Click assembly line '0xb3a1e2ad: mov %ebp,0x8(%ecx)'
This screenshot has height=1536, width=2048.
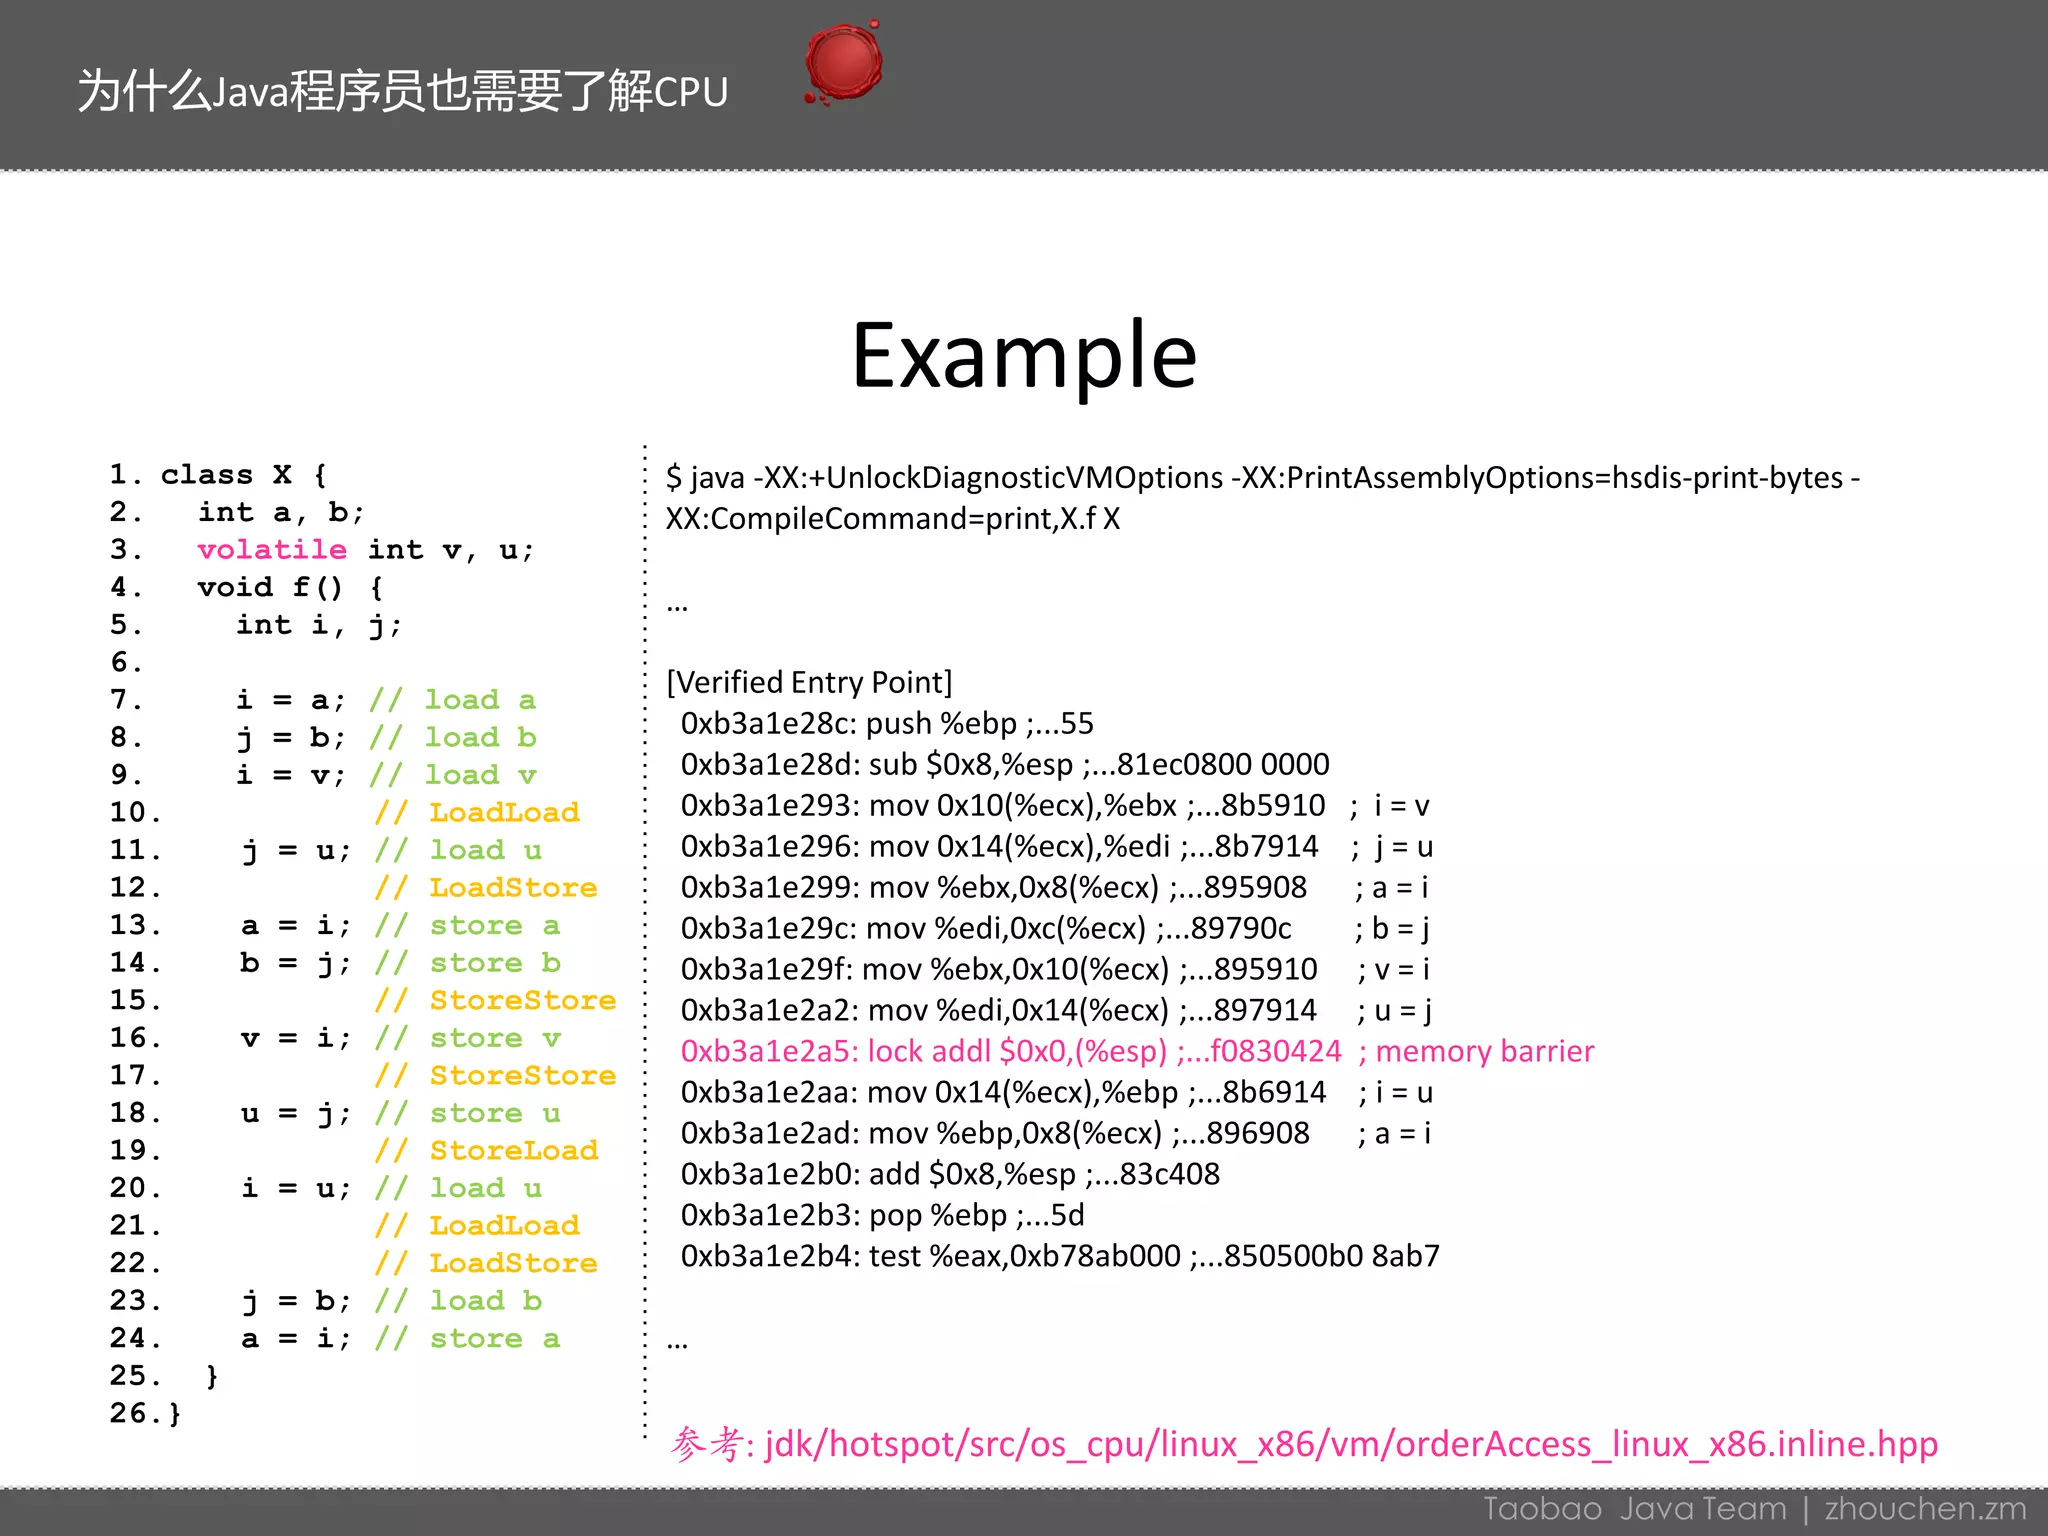1056,1134
